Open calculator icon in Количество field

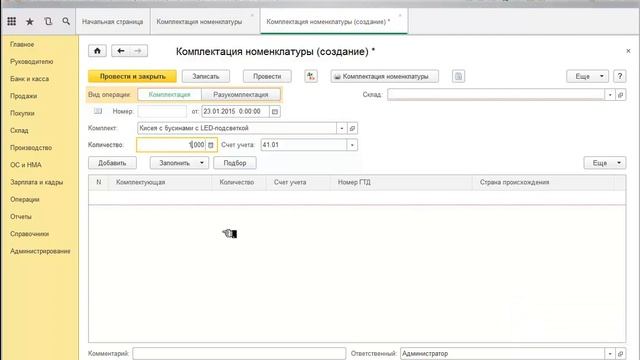coord(211,145)
